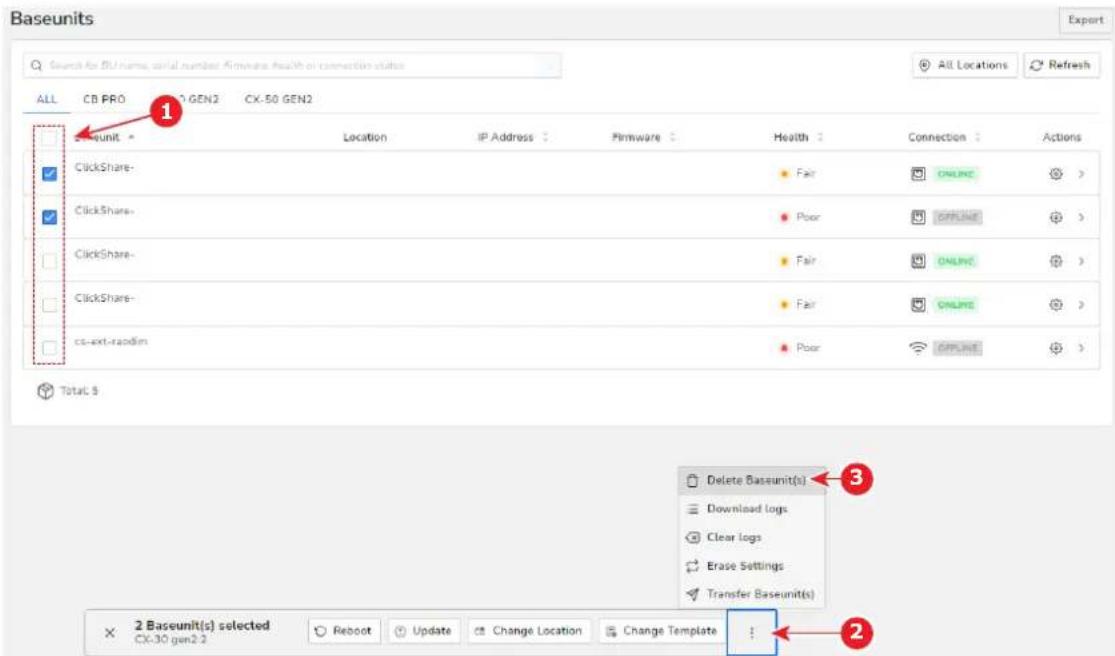Click the wired connection icon beside OFFLINE ClickShare
1115x656 pixels.
tap(918, 217)
